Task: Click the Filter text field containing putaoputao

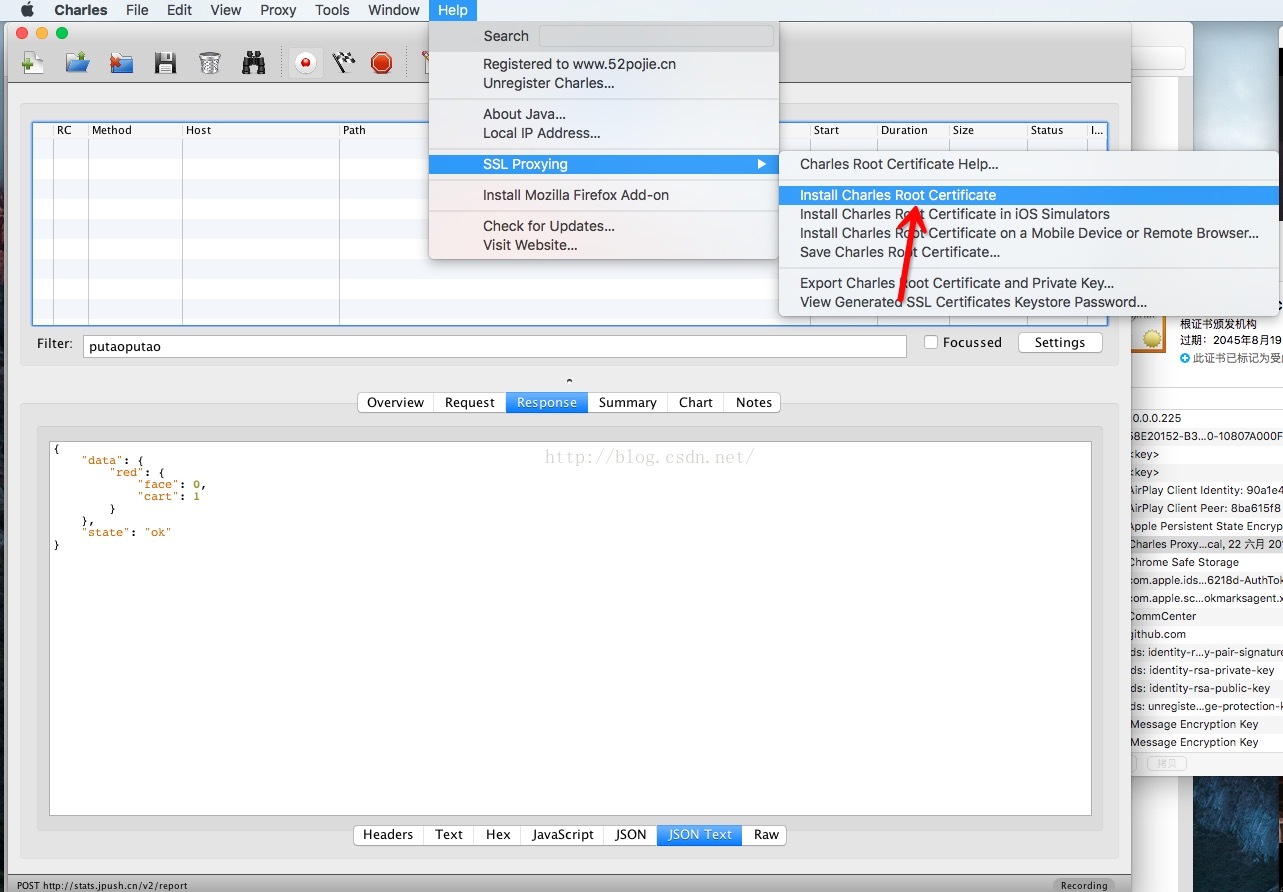Action: [x=494, y=346]
